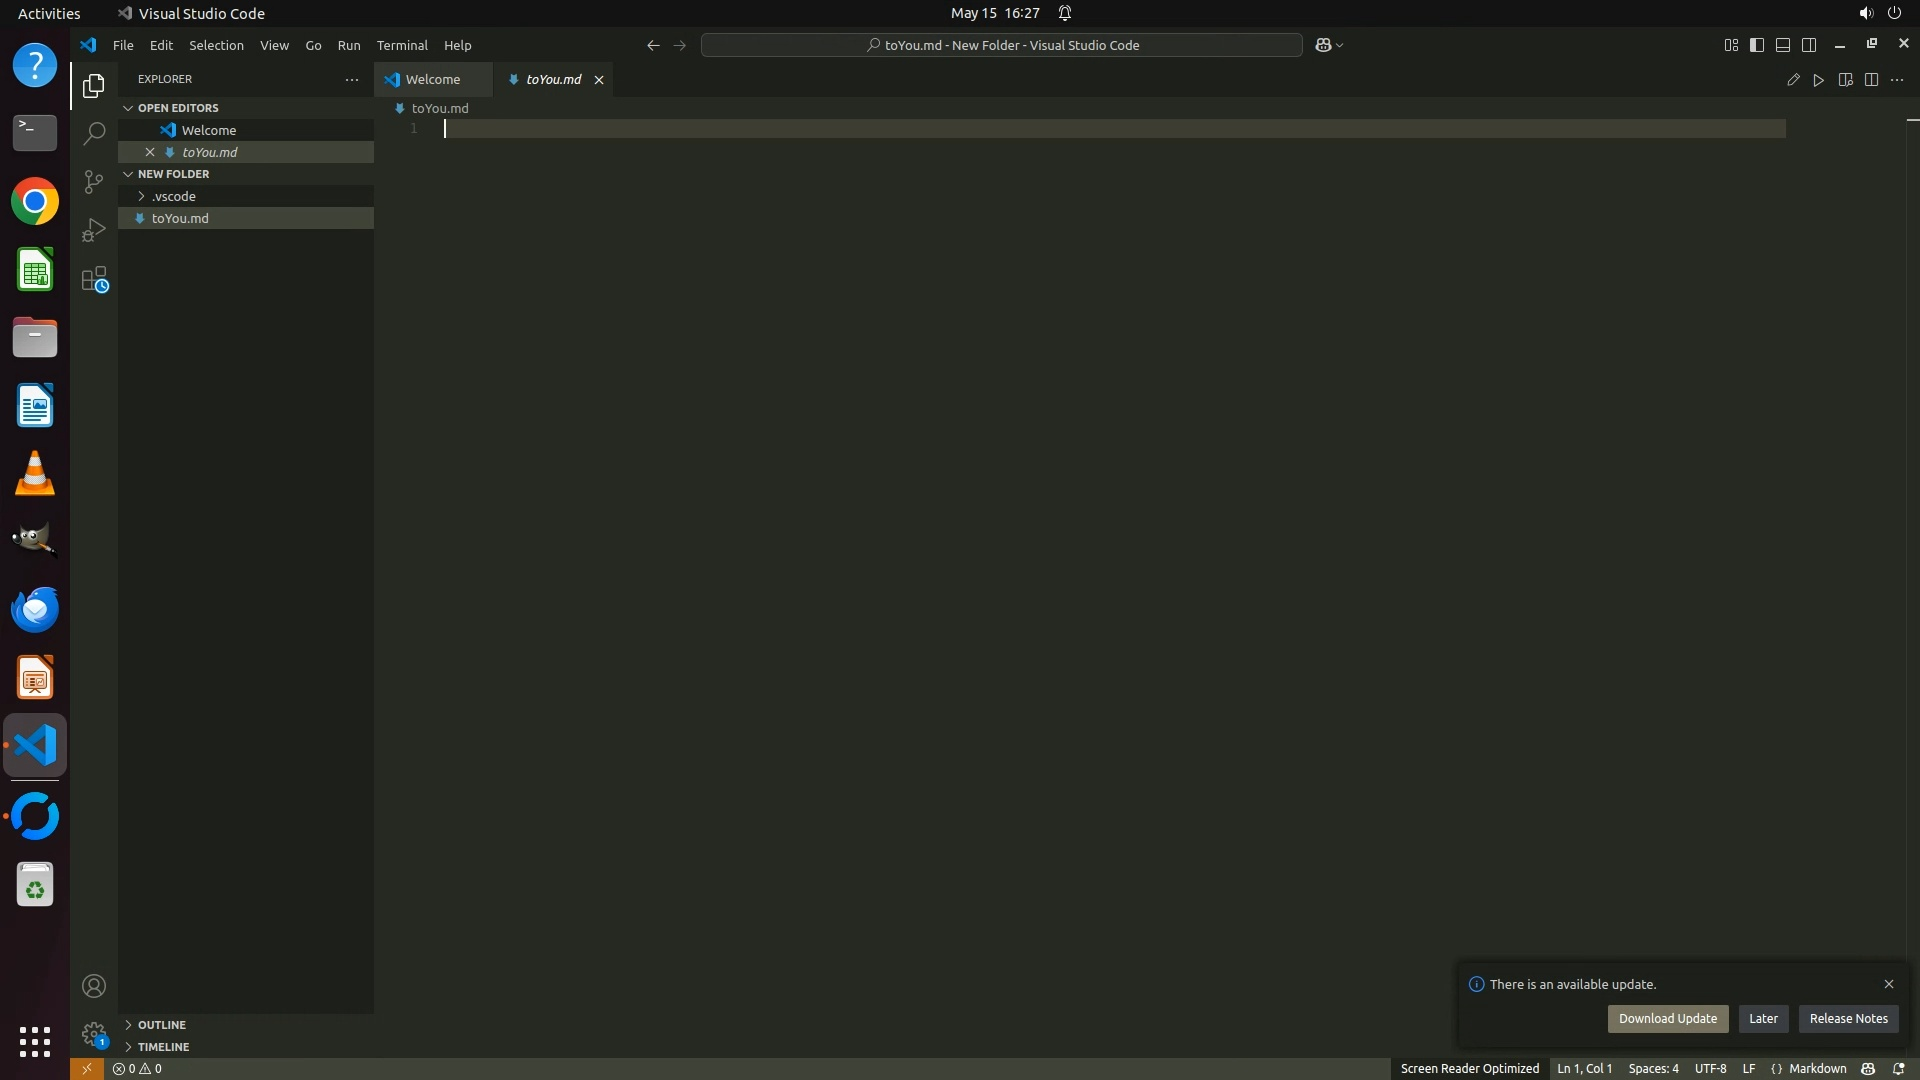Screen dimensions: 1920x1080
Task: Expand the Outline section
Action: point(162,1025)
